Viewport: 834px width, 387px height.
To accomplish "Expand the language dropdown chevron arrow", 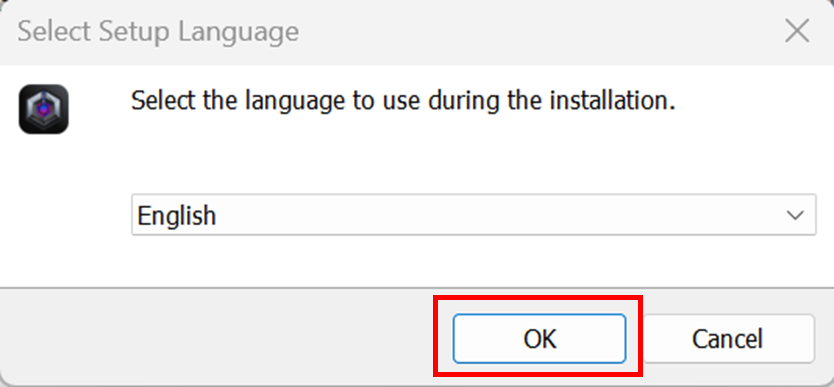I will pos(795,215).
